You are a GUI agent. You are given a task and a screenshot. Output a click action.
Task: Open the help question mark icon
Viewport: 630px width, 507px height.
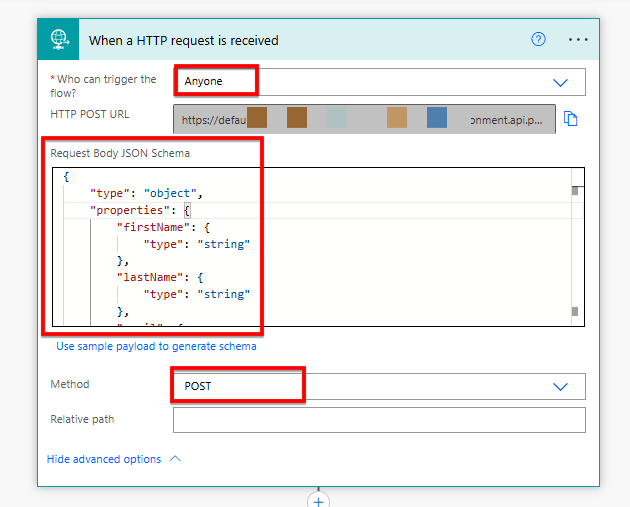pos(538,39)
